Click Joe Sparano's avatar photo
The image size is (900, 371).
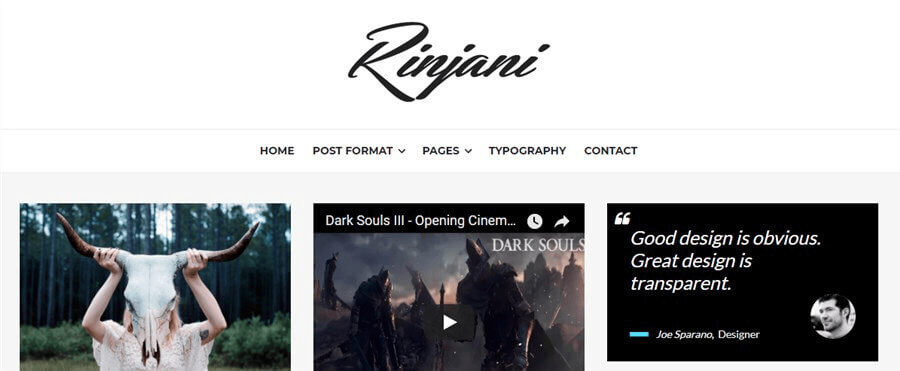point(833,316)
